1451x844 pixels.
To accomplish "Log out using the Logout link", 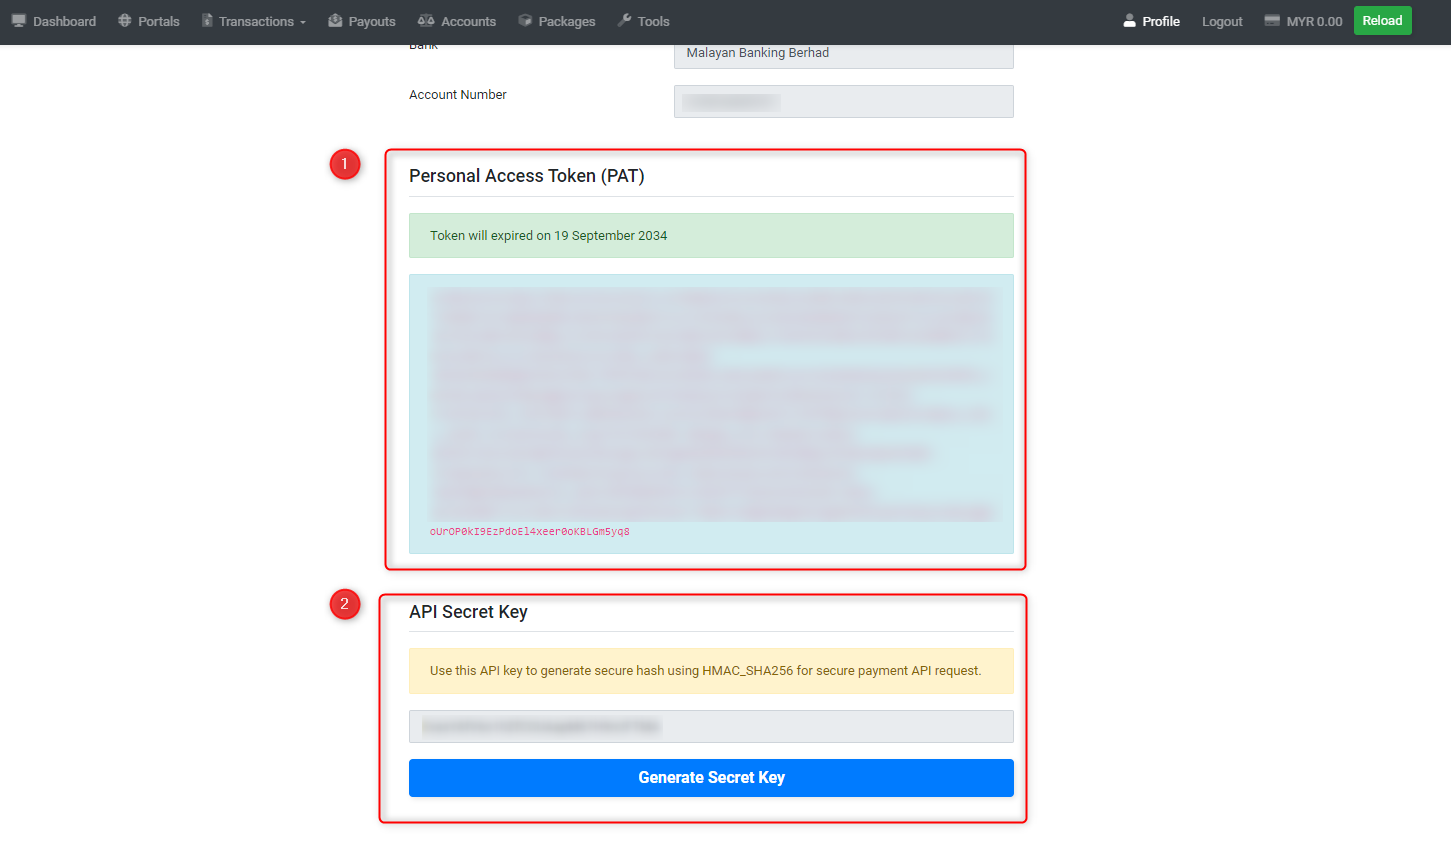I will point(1222,21).
